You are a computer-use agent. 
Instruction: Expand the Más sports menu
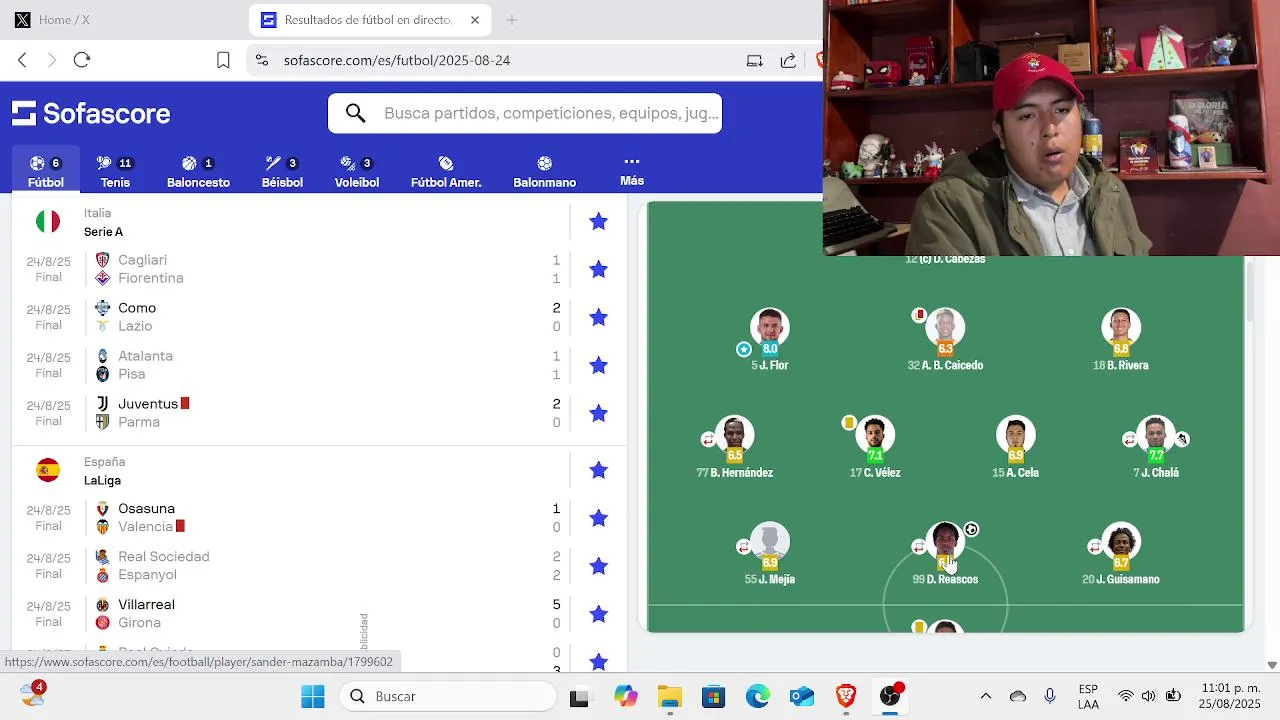[x=631, y=171]
